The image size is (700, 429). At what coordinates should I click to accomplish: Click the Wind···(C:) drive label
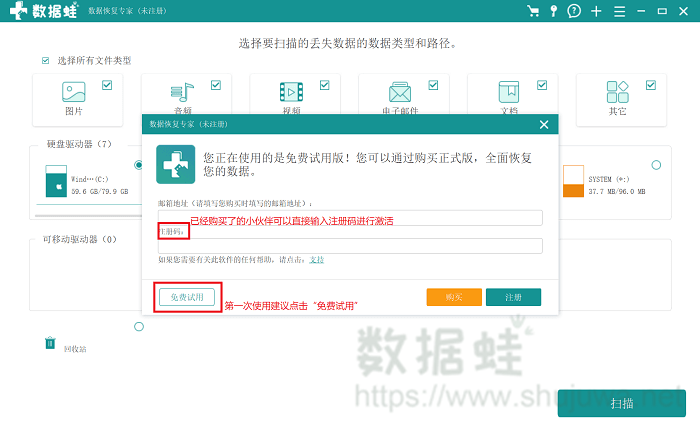pyautogui.click(x=90, y=179)
